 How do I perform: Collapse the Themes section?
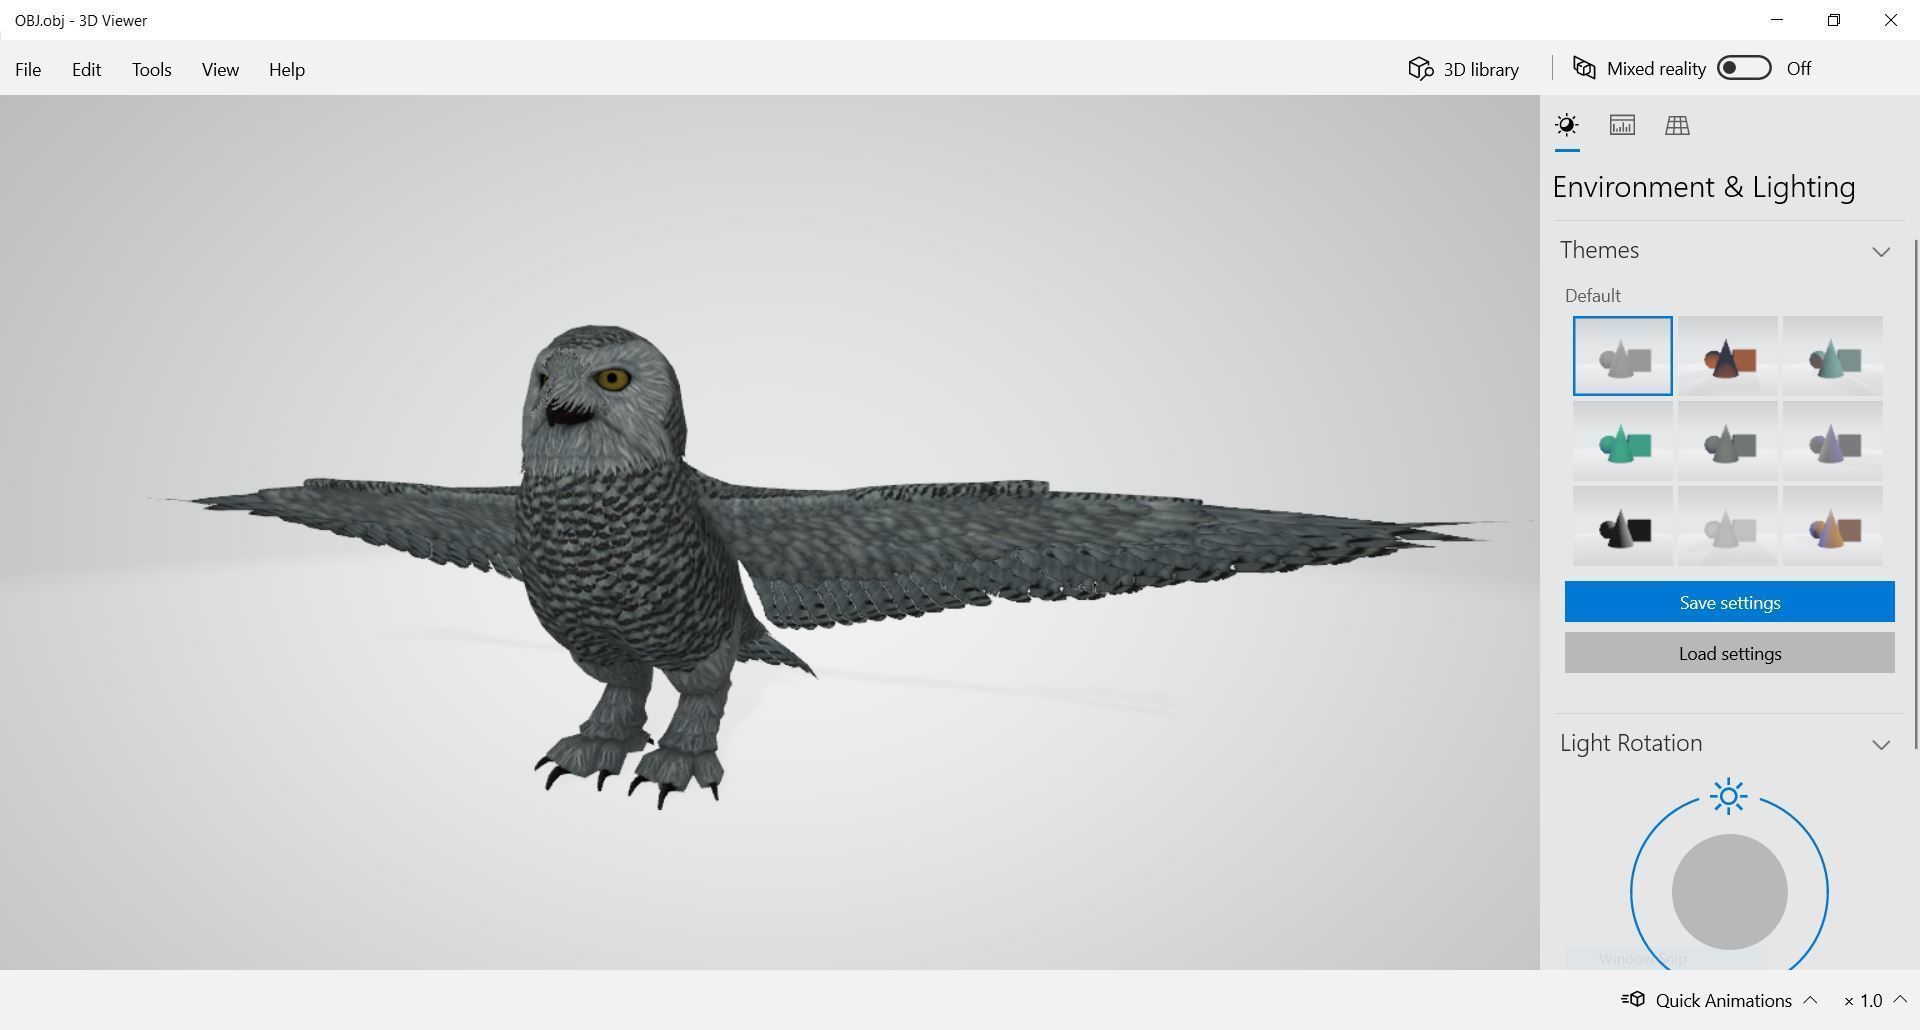1881,251
